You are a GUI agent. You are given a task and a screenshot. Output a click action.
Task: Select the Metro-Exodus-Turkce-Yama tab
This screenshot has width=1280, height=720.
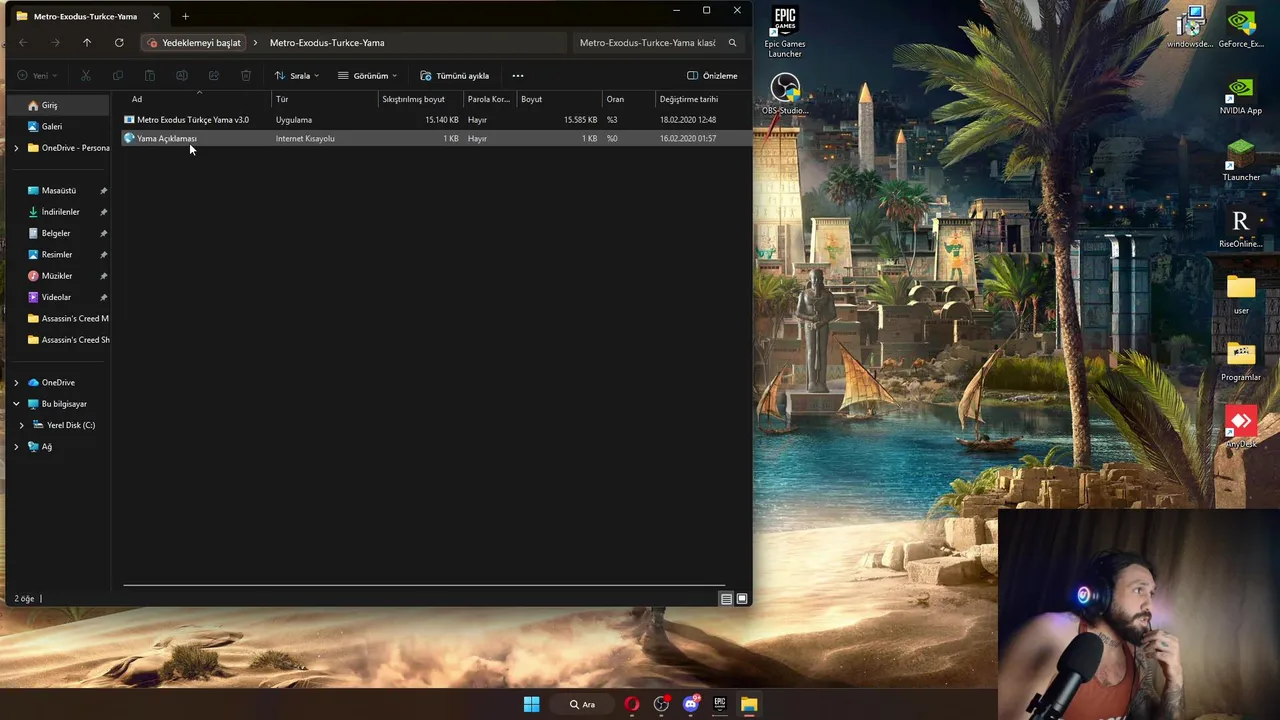(x=86, y=16)
